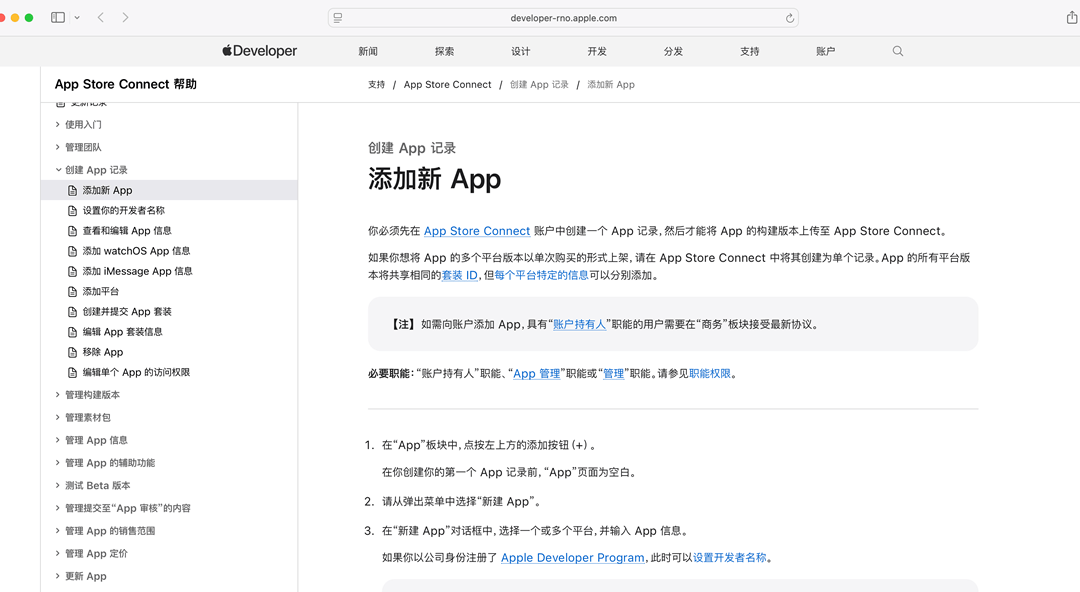Open the App Store Connect 帮助 title link
Viewport: 1080px width, 592px height.
(x=125, y=84)
